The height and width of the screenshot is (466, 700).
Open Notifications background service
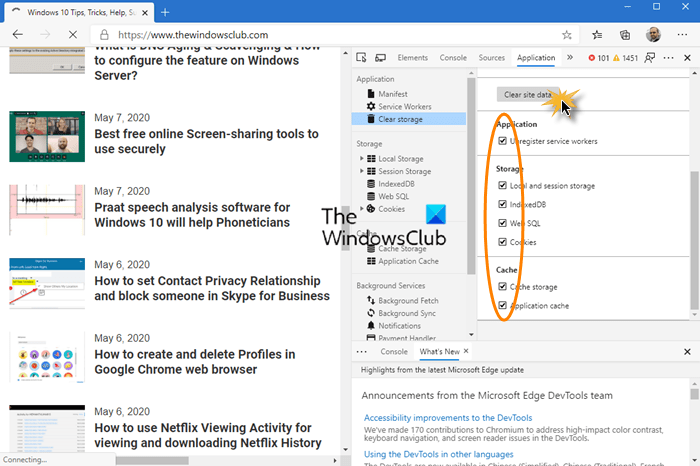tap(399, 325)
